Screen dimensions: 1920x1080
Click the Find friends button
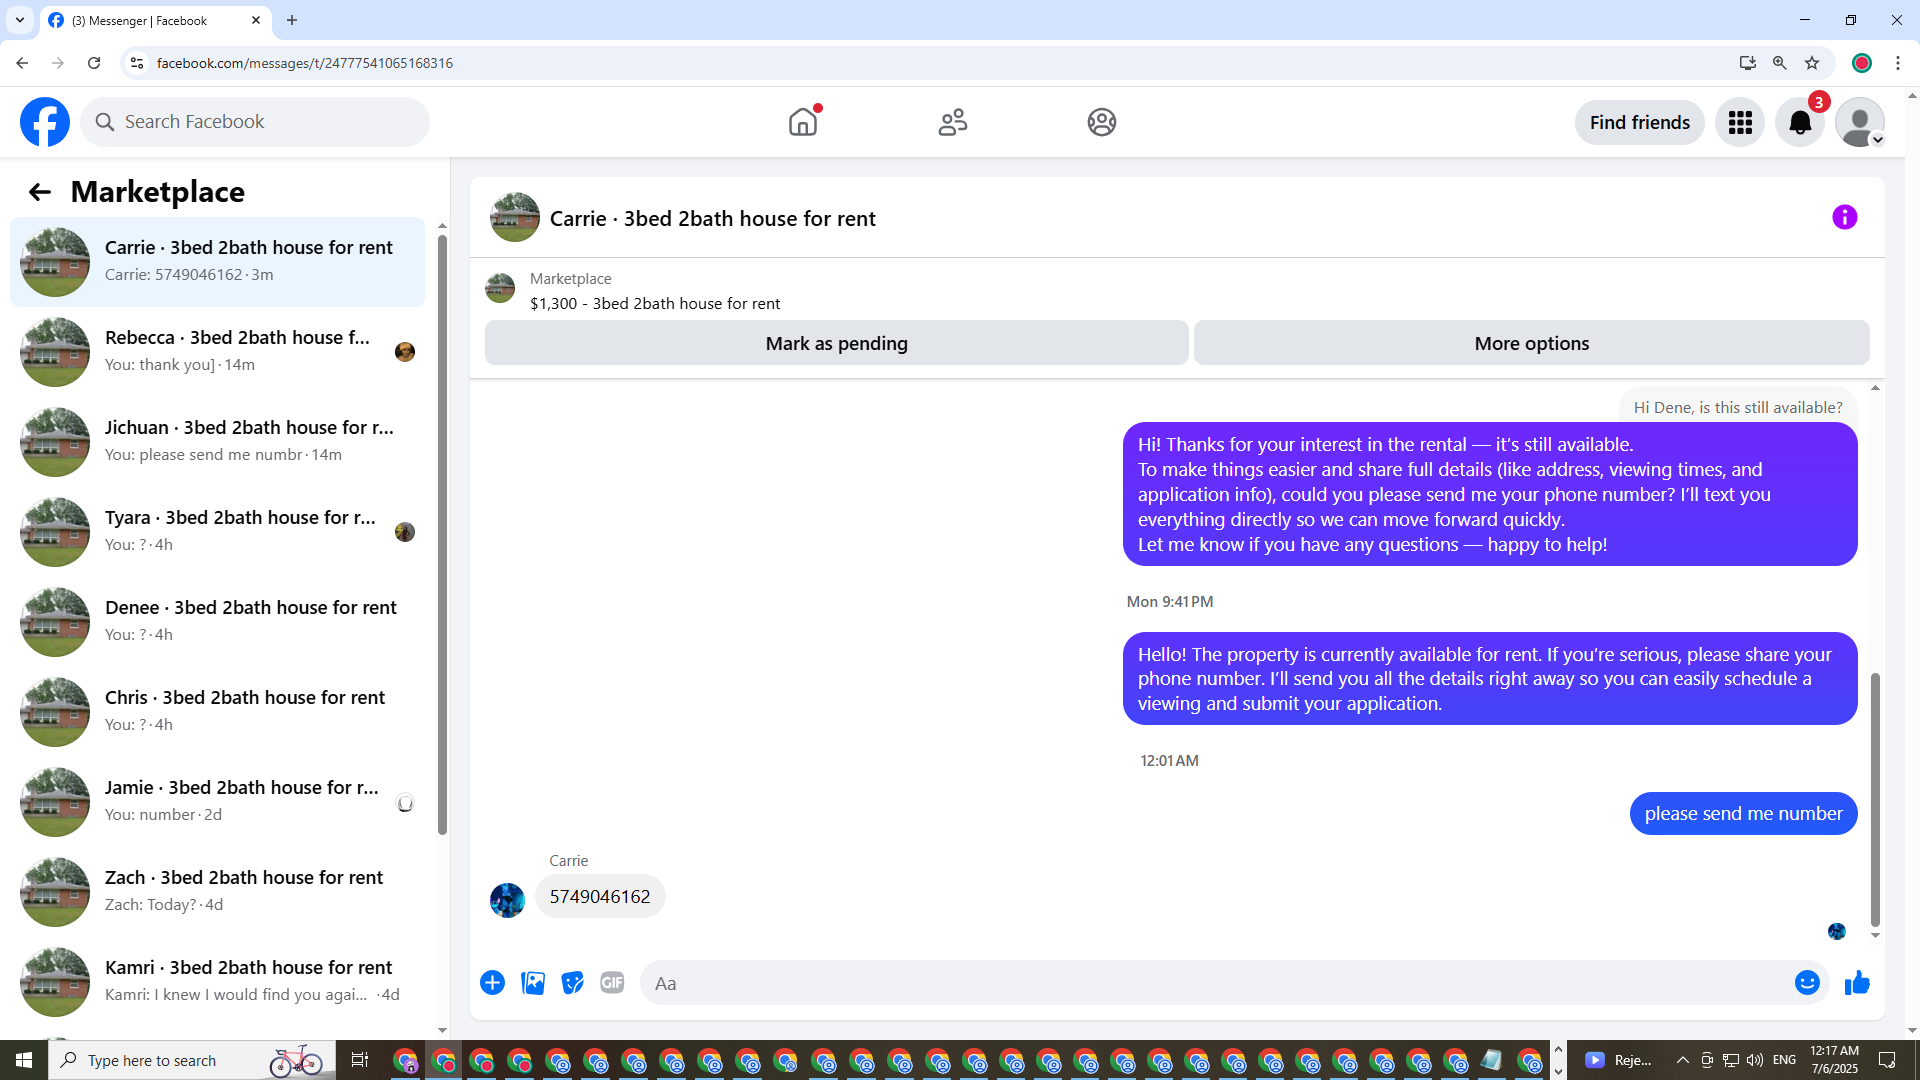point(1639,122)
